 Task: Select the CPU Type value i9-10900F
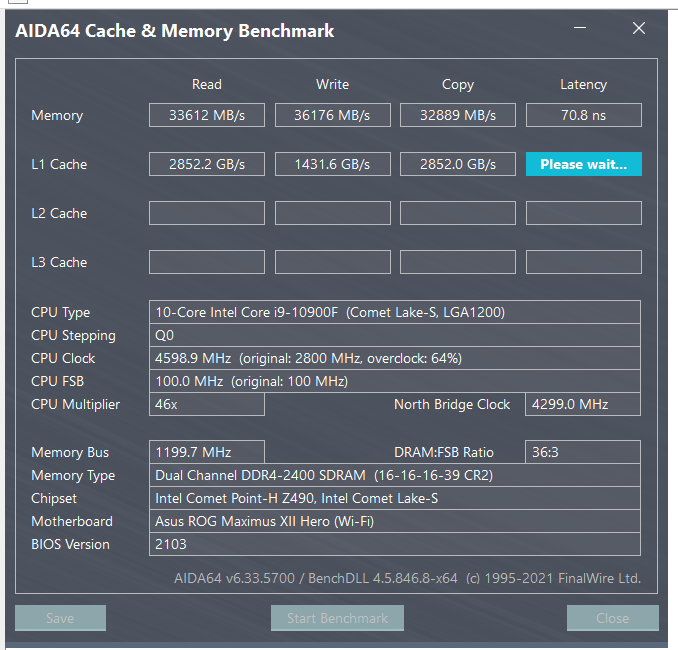[395, 312]
